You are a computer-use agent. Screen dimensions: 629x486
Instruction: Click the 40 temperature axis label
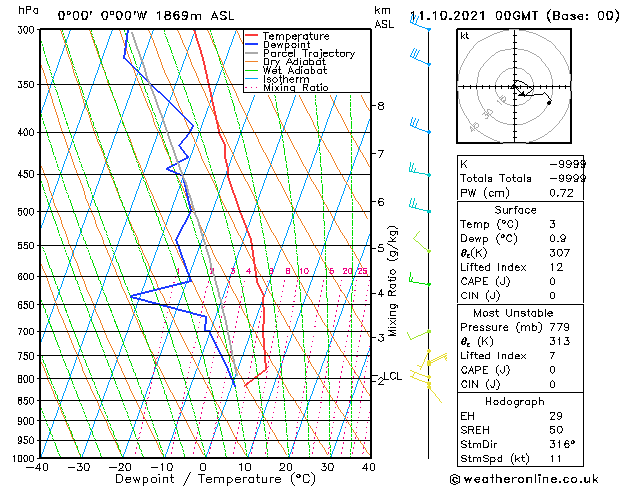[369, 468]
